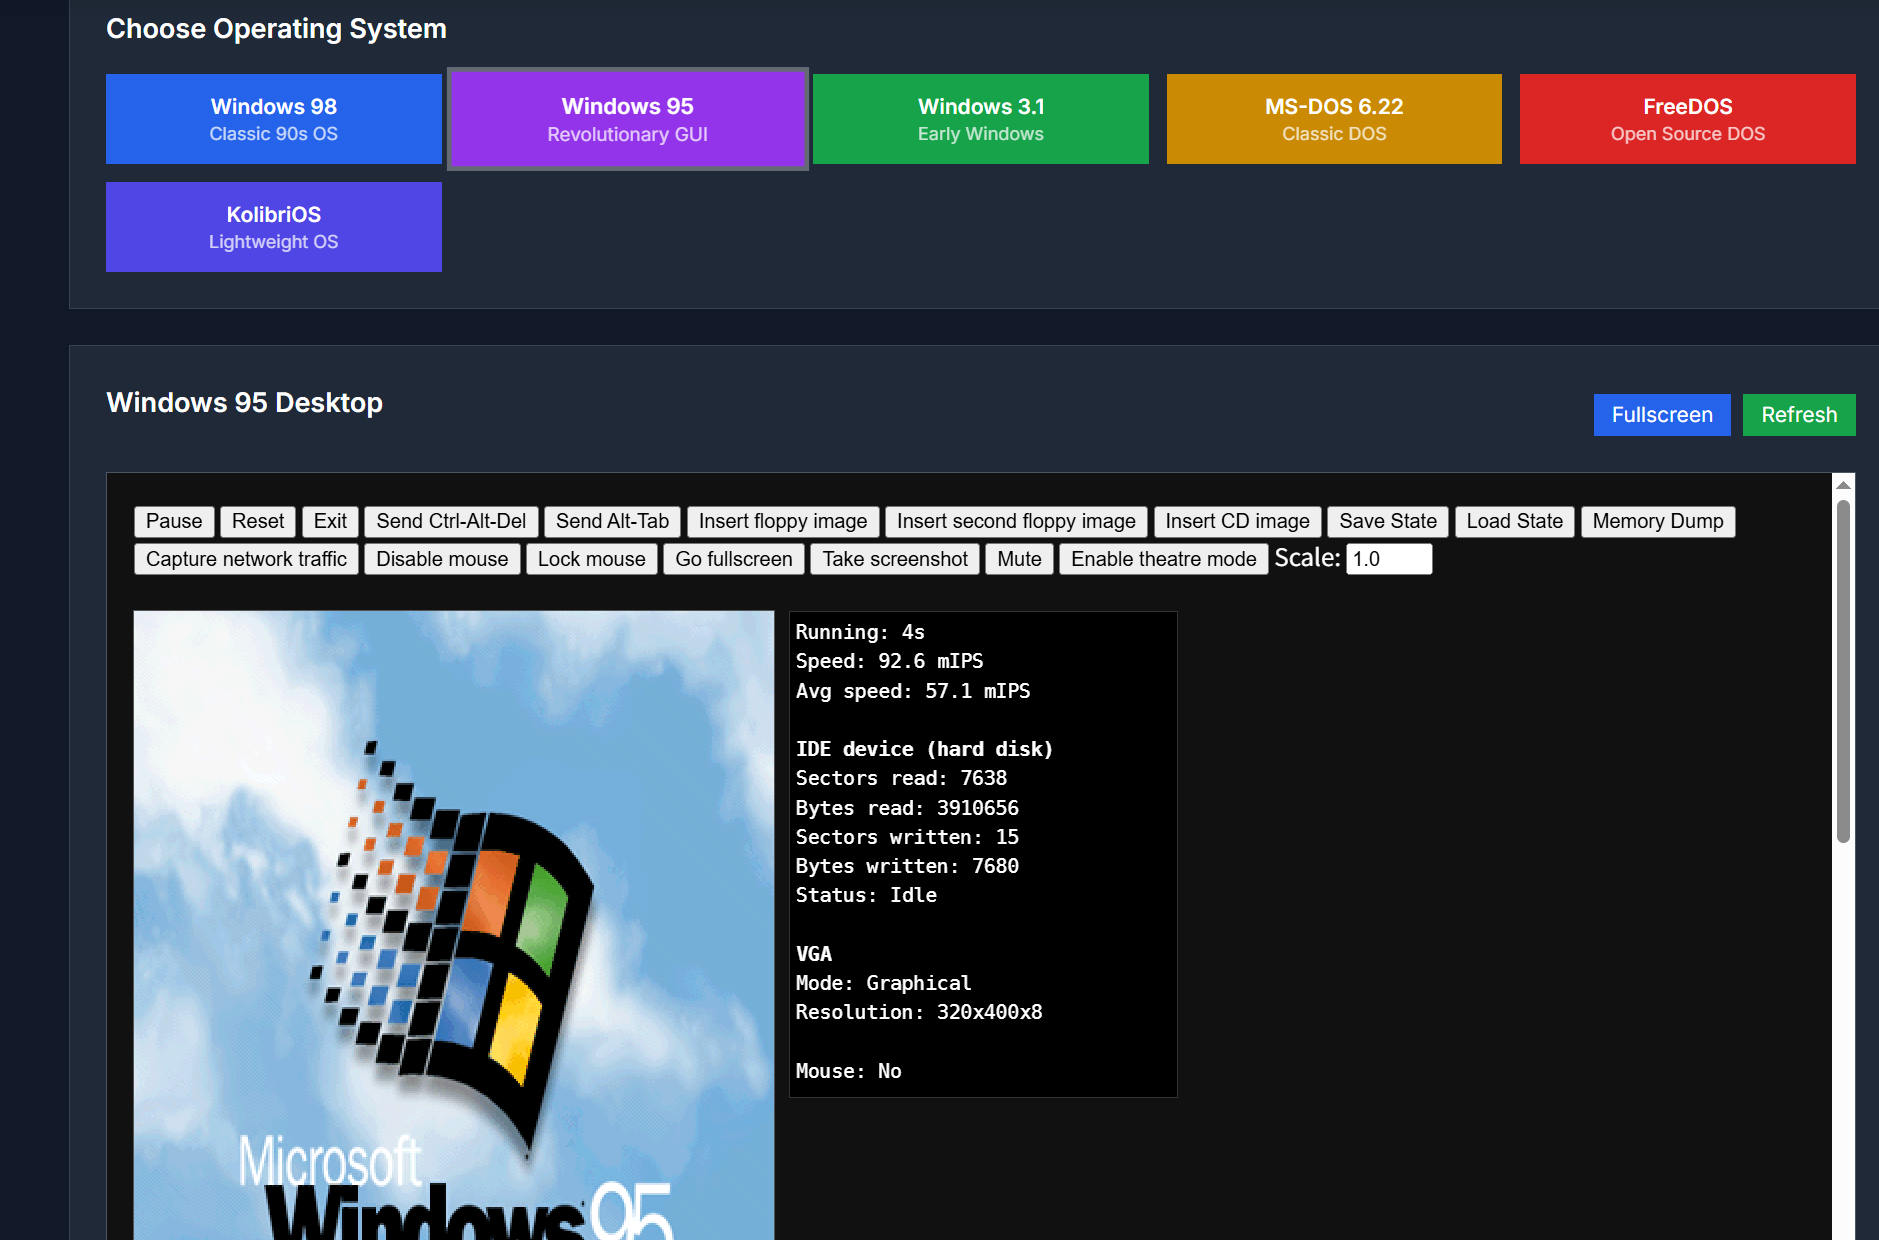This screenshot has width=1879, height=1240.
Task: Click the 'Sectors written: 15' line
Action: coord(907,837)
